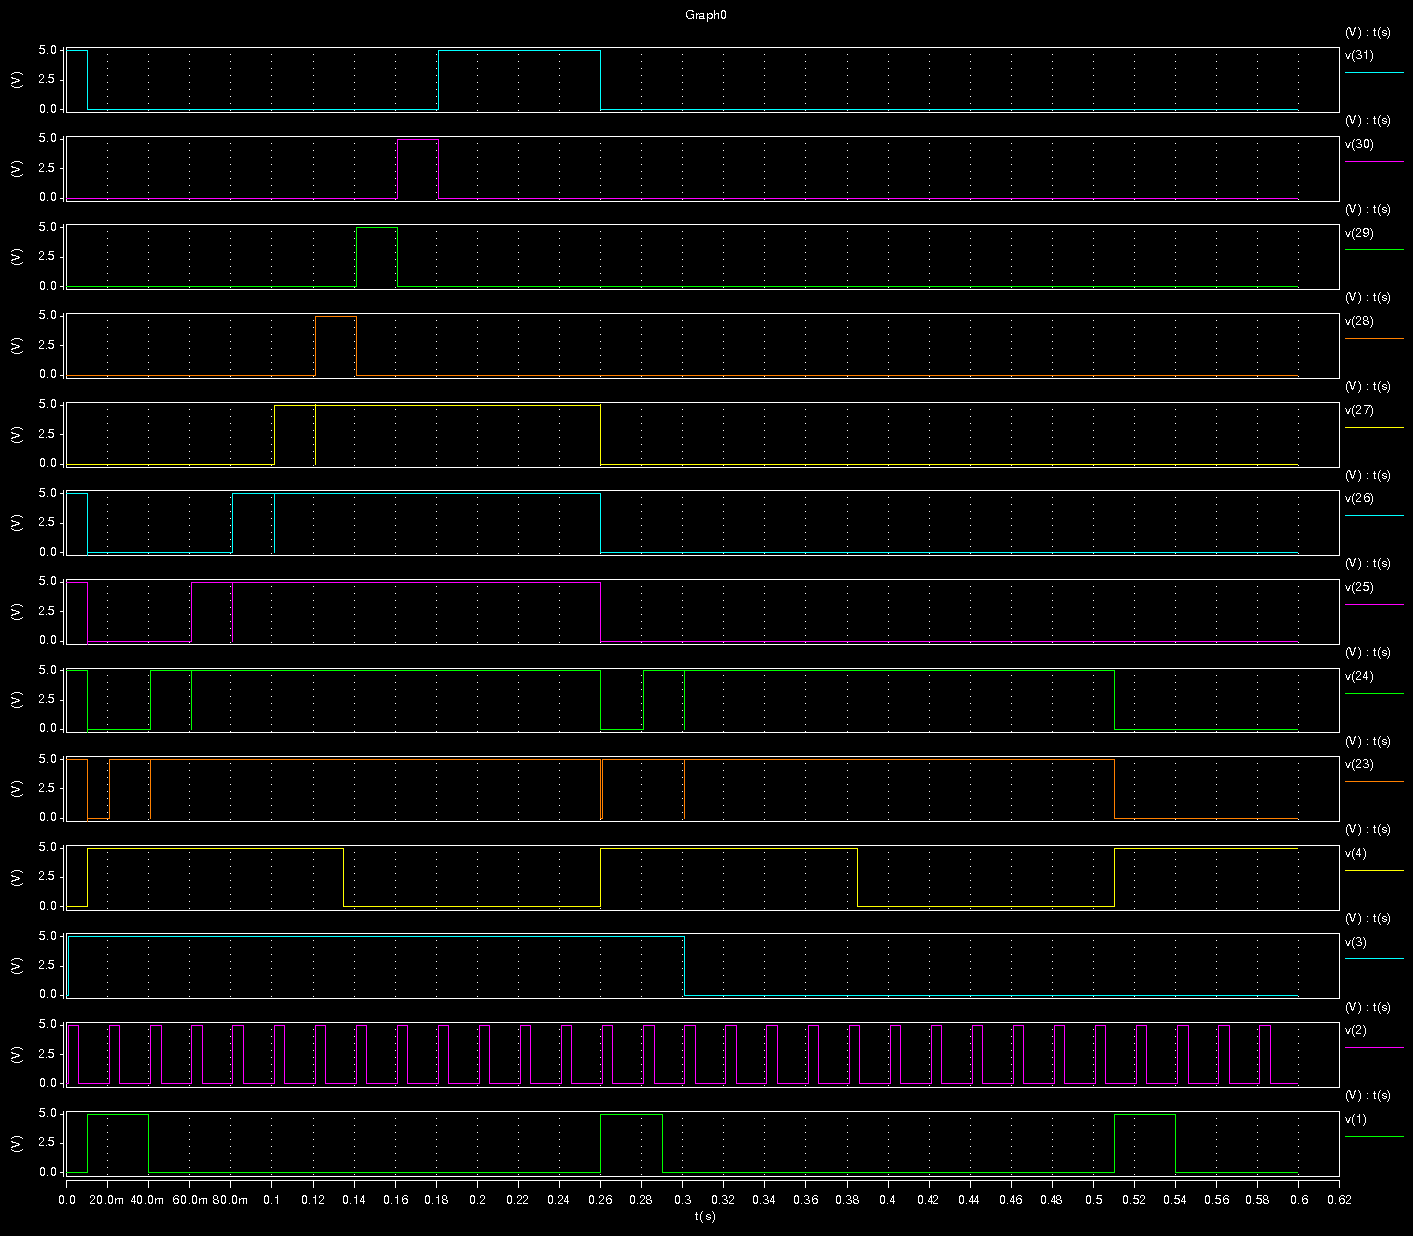Click the gray legend line under v(30)
The image size is (1413, 1236).
pos(1374,162)
